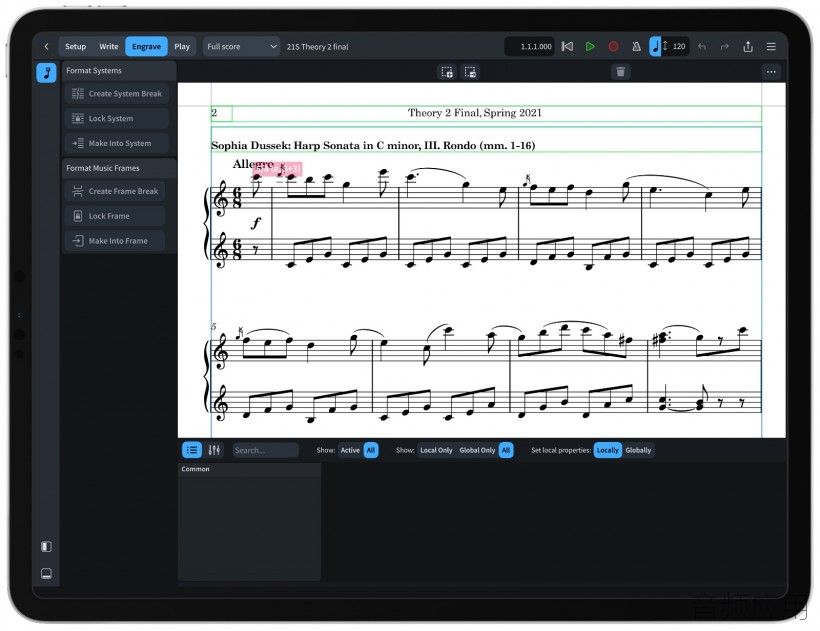Click the red record button
This screenshot has height=631, width=820.
click(613, 47)
